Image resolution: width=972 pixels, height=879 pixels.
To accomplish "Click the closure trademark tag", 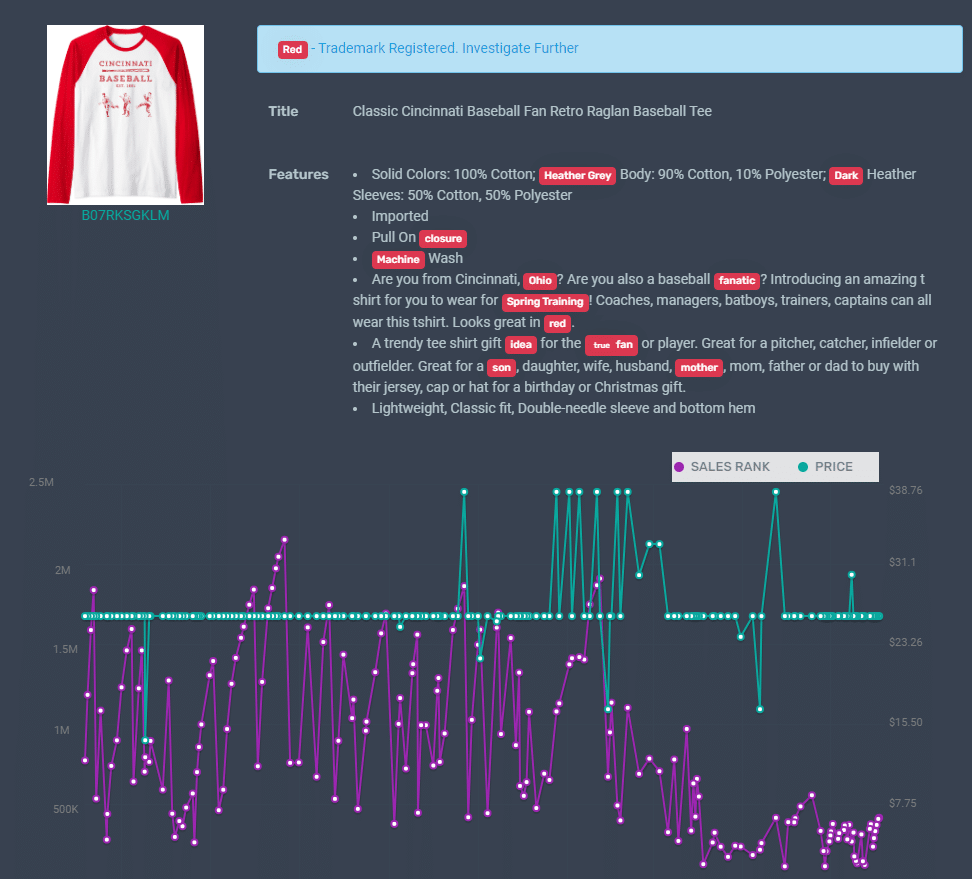I will point(443,239).
